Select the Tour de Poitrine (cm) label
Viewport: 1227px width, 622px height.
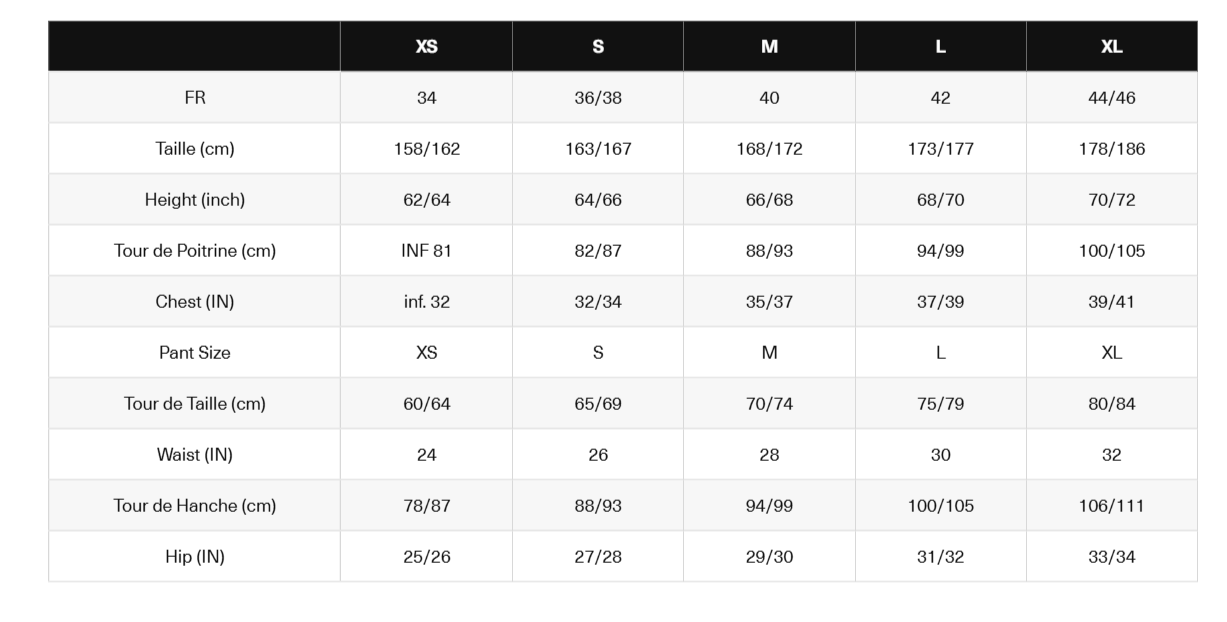click(x=195, y=251)
